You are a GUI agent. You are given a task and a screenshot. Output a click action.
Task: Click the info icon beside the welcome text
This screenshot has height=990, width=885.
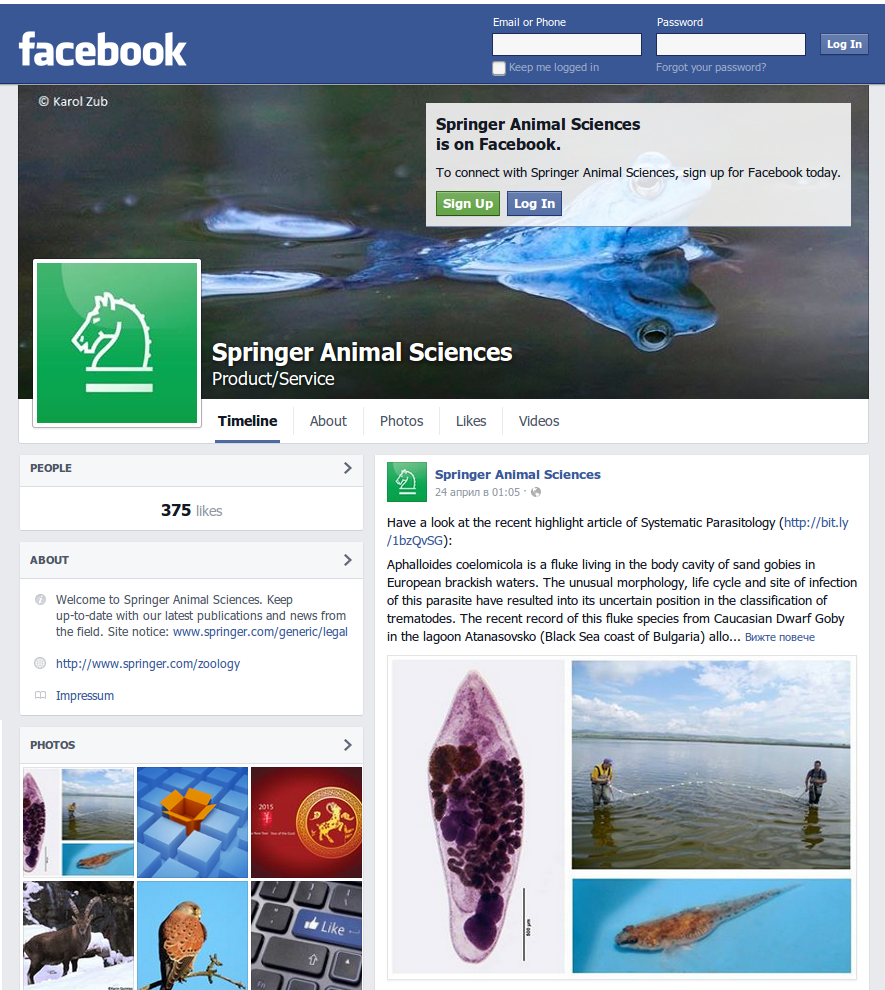pyautogui.click(x=40, y=599)
